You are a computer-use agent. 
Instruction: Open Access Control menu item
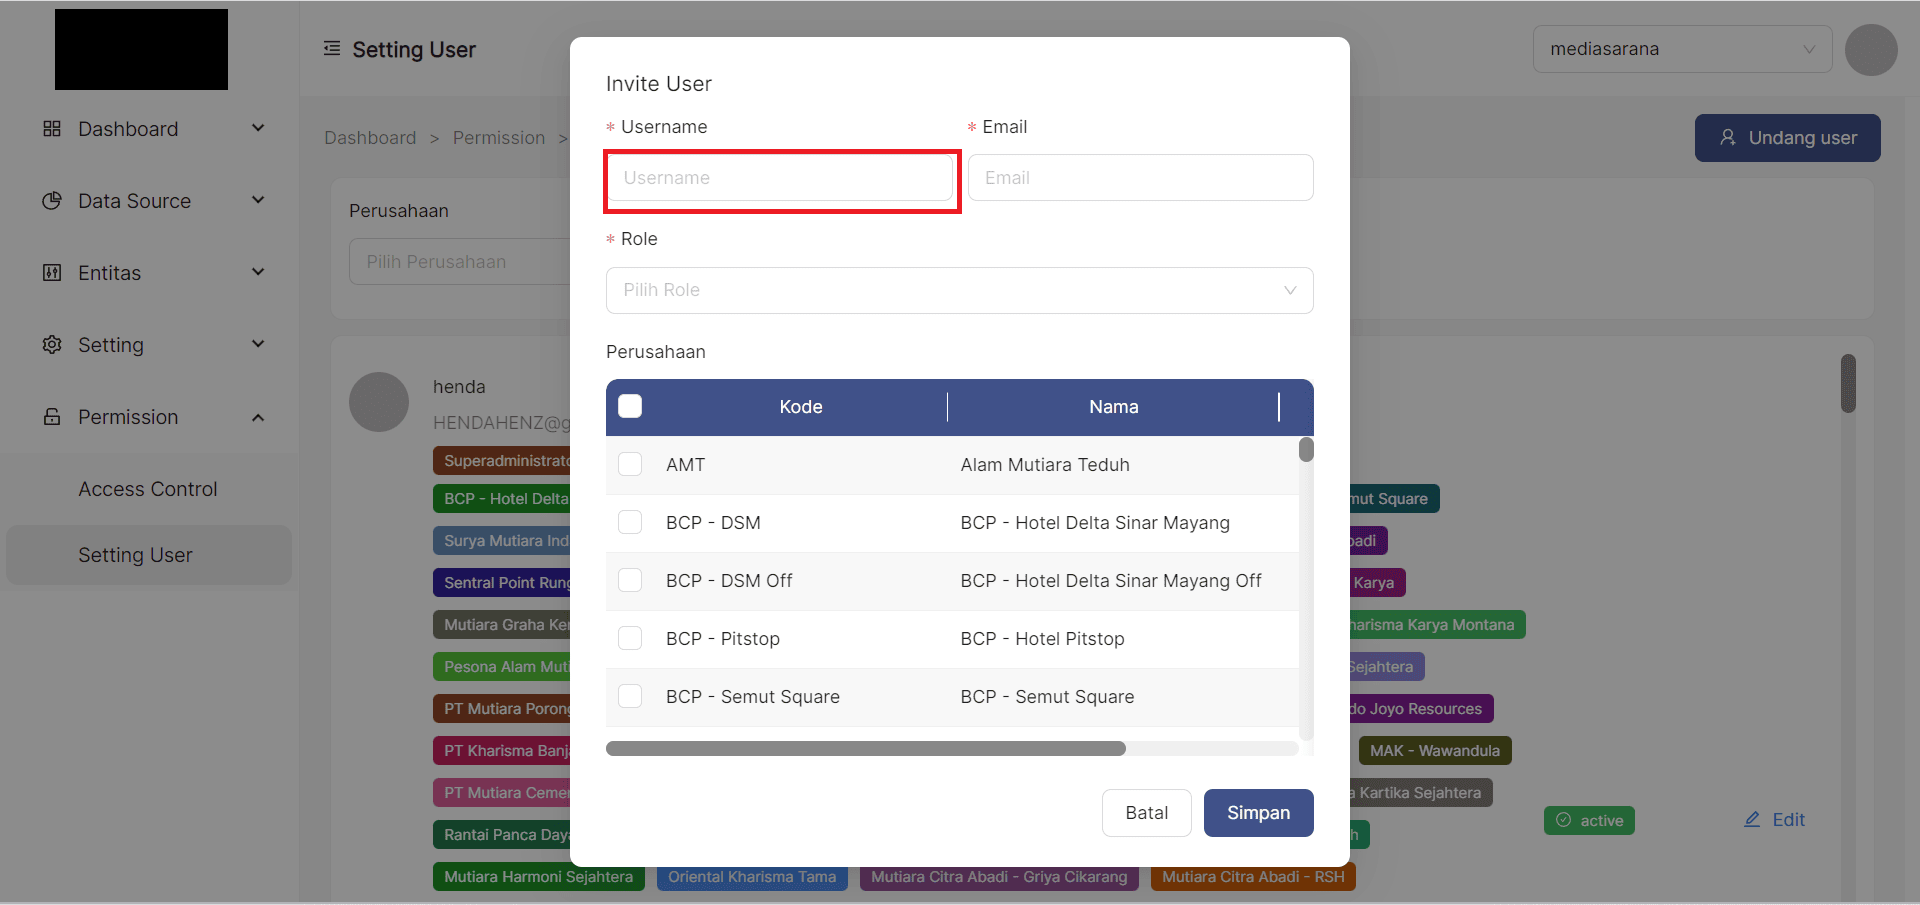pyautogui.click(x=148, y=489)
